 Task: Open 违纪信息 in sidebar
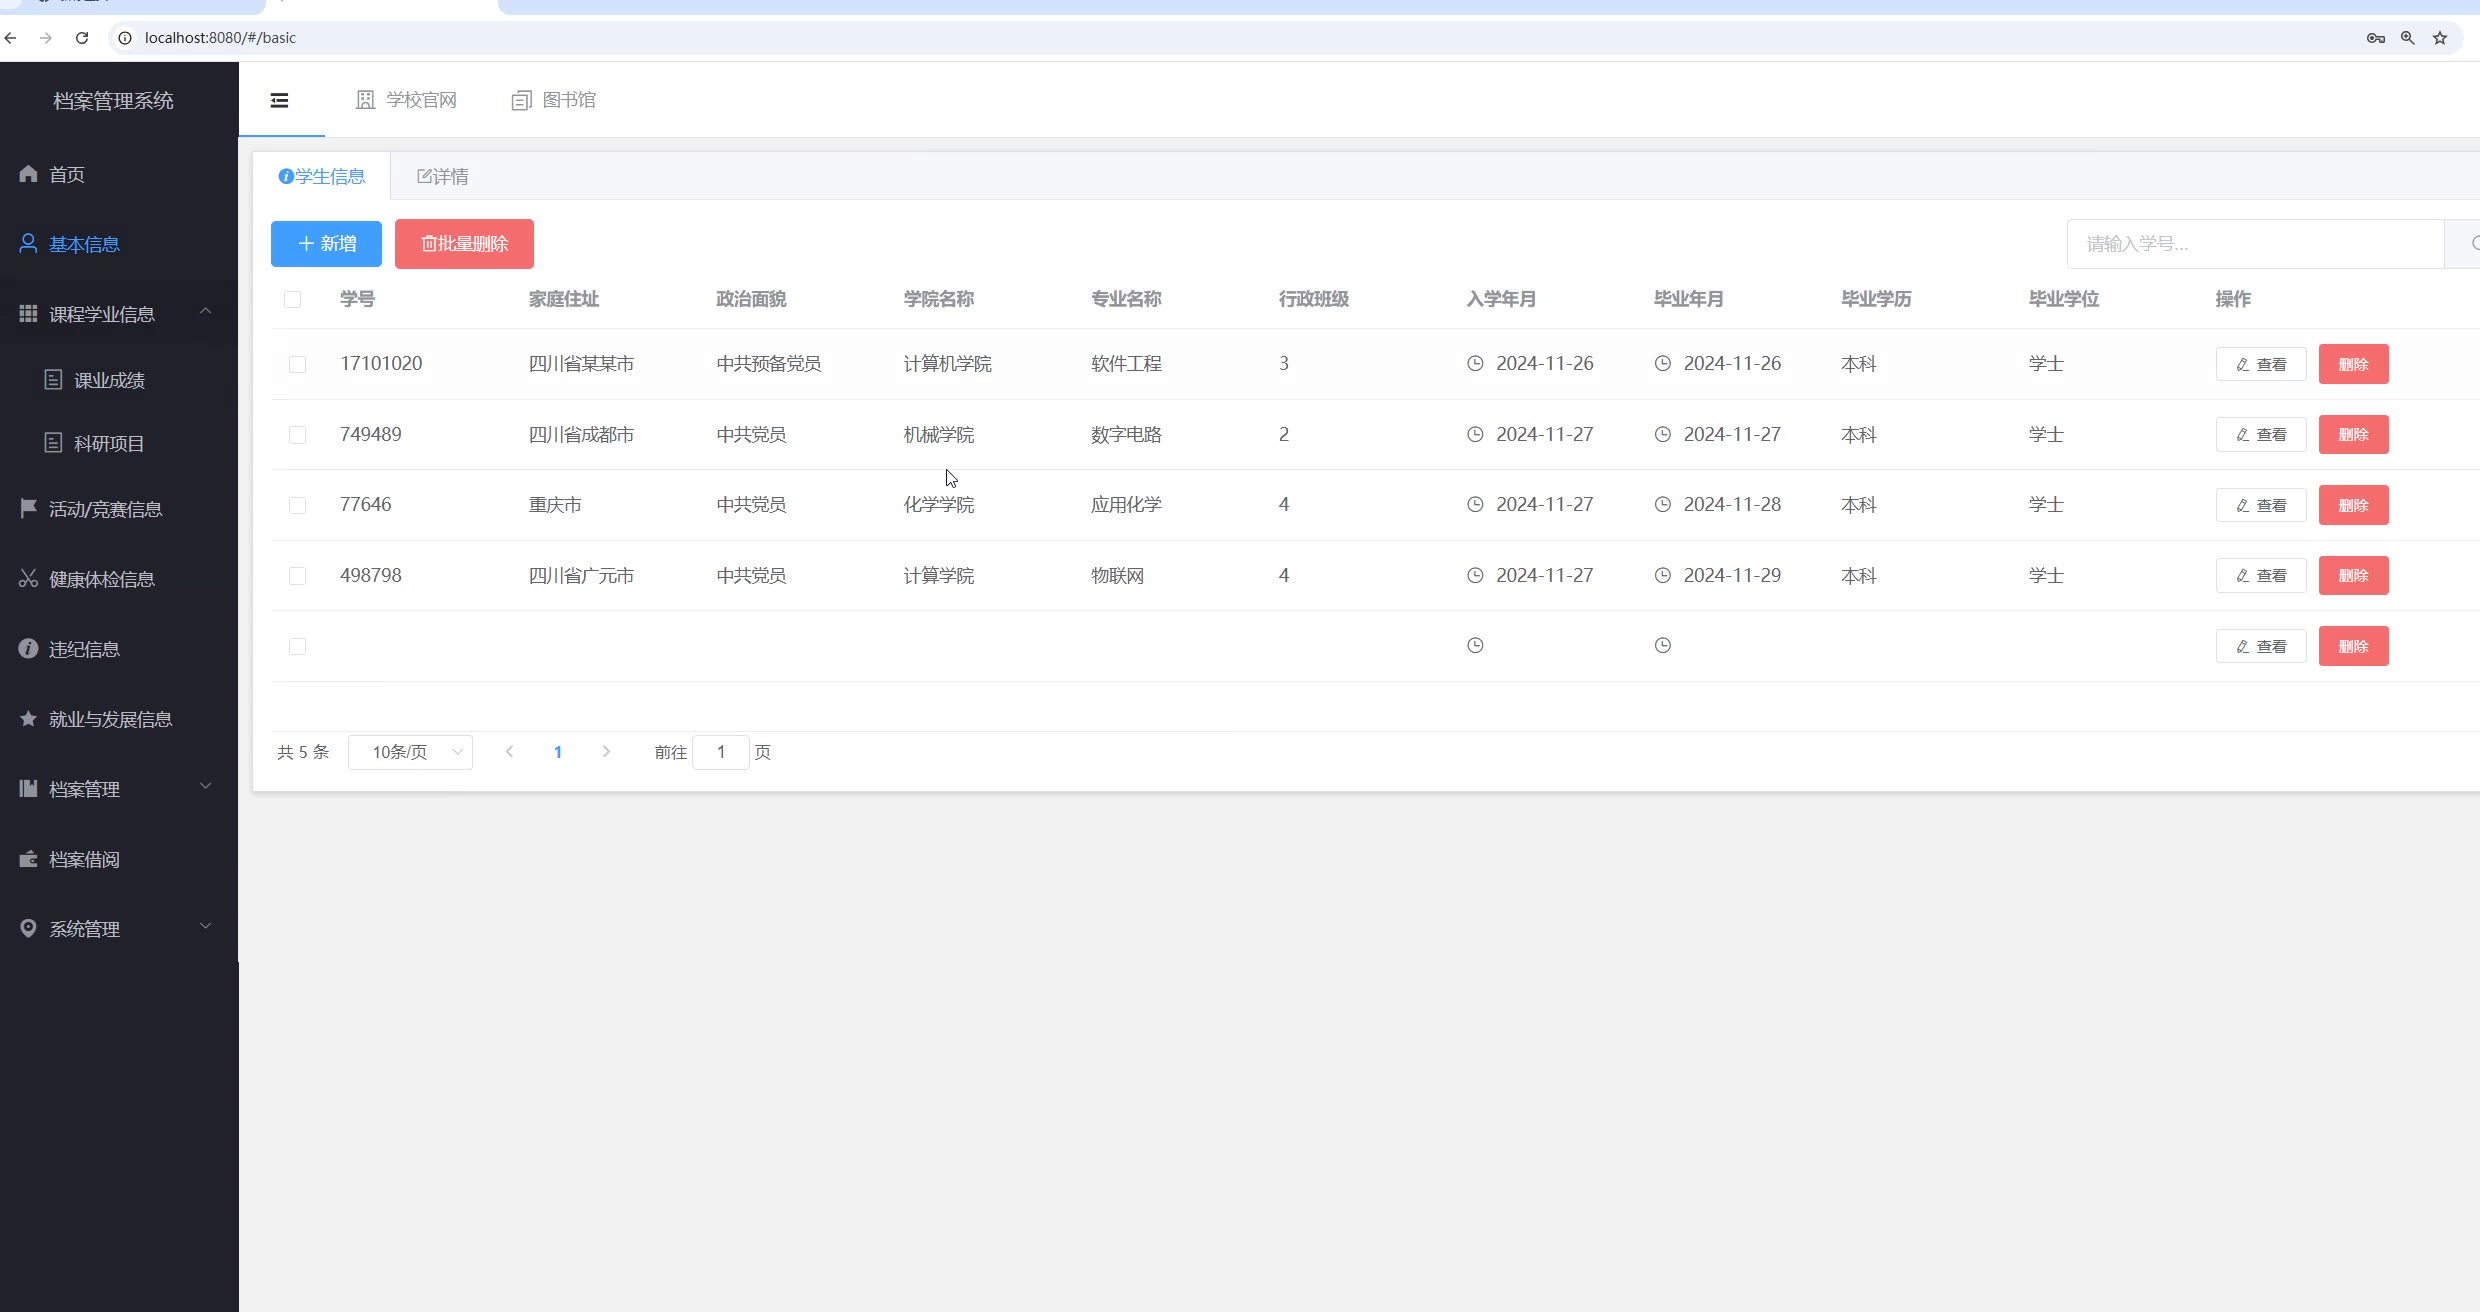pyautogui.click(x=84, y=650)
